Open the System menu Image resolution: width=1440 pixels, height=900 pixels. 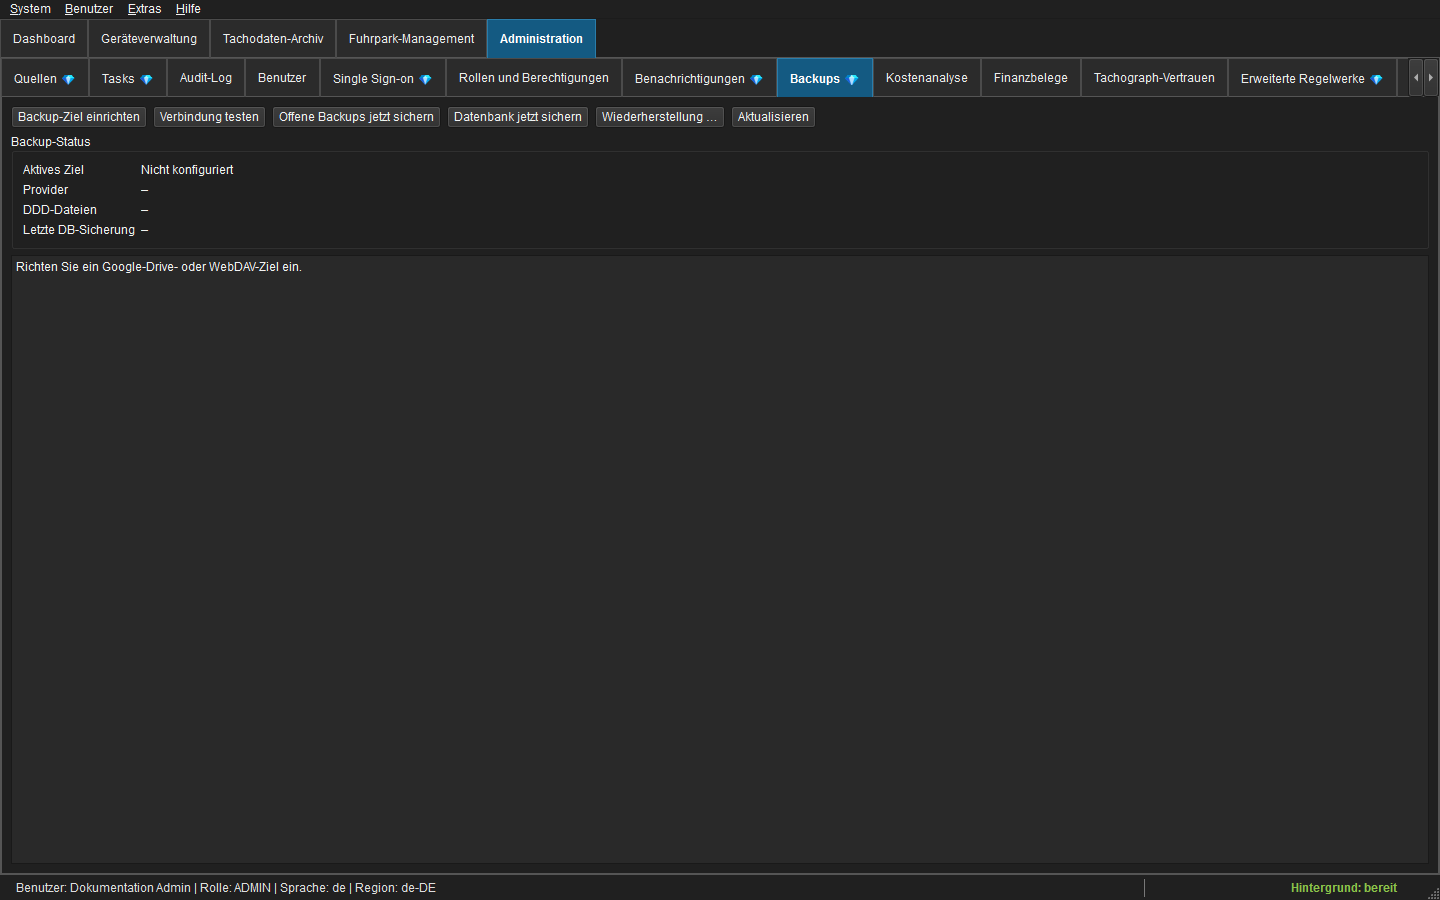click(30, 9)
